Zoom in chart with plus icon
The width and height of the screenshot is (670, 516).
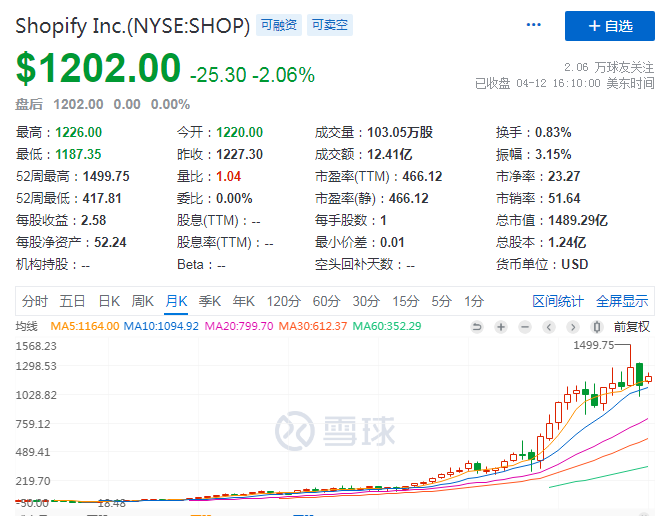[500, 326]
